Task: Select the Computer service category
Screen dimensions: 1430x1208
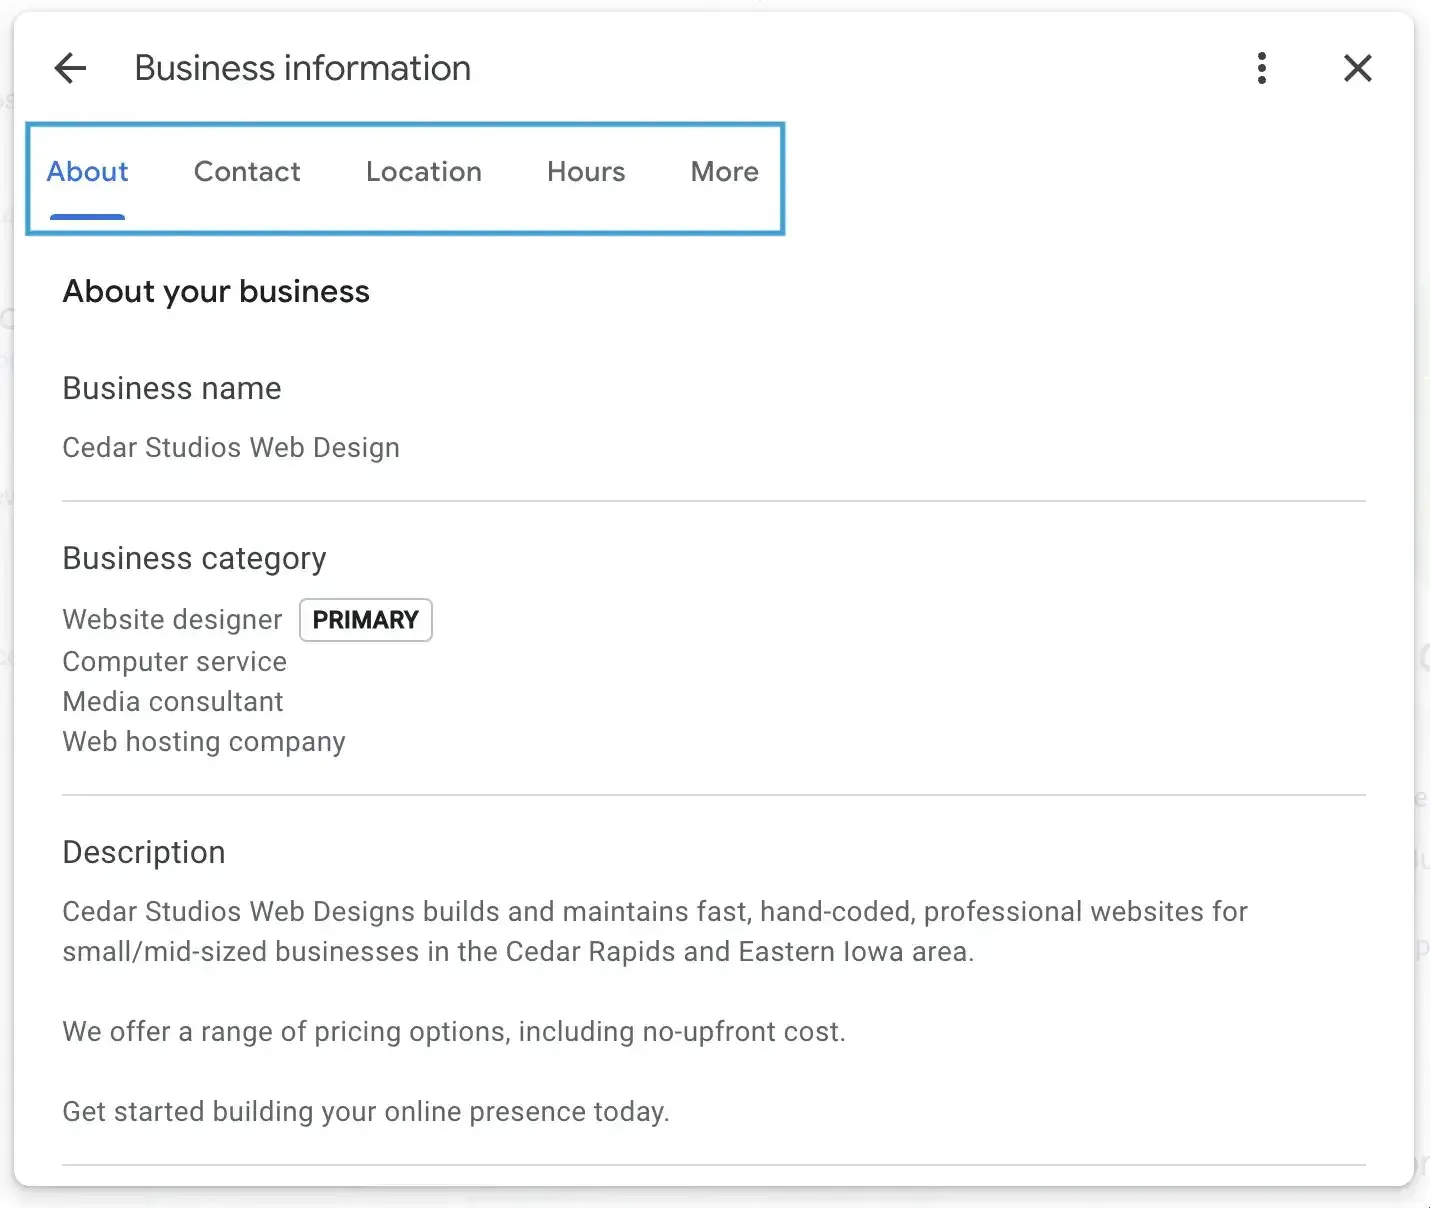Action: click(174, 661)
